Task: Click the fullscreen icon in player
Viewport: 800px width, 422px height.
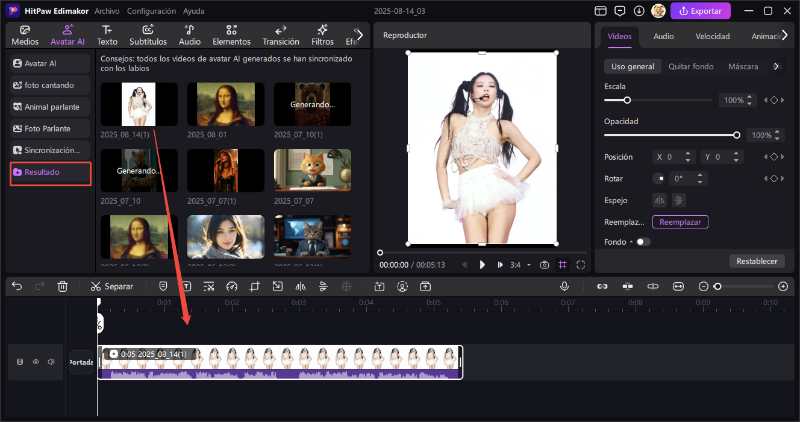Action: point(581,265)
